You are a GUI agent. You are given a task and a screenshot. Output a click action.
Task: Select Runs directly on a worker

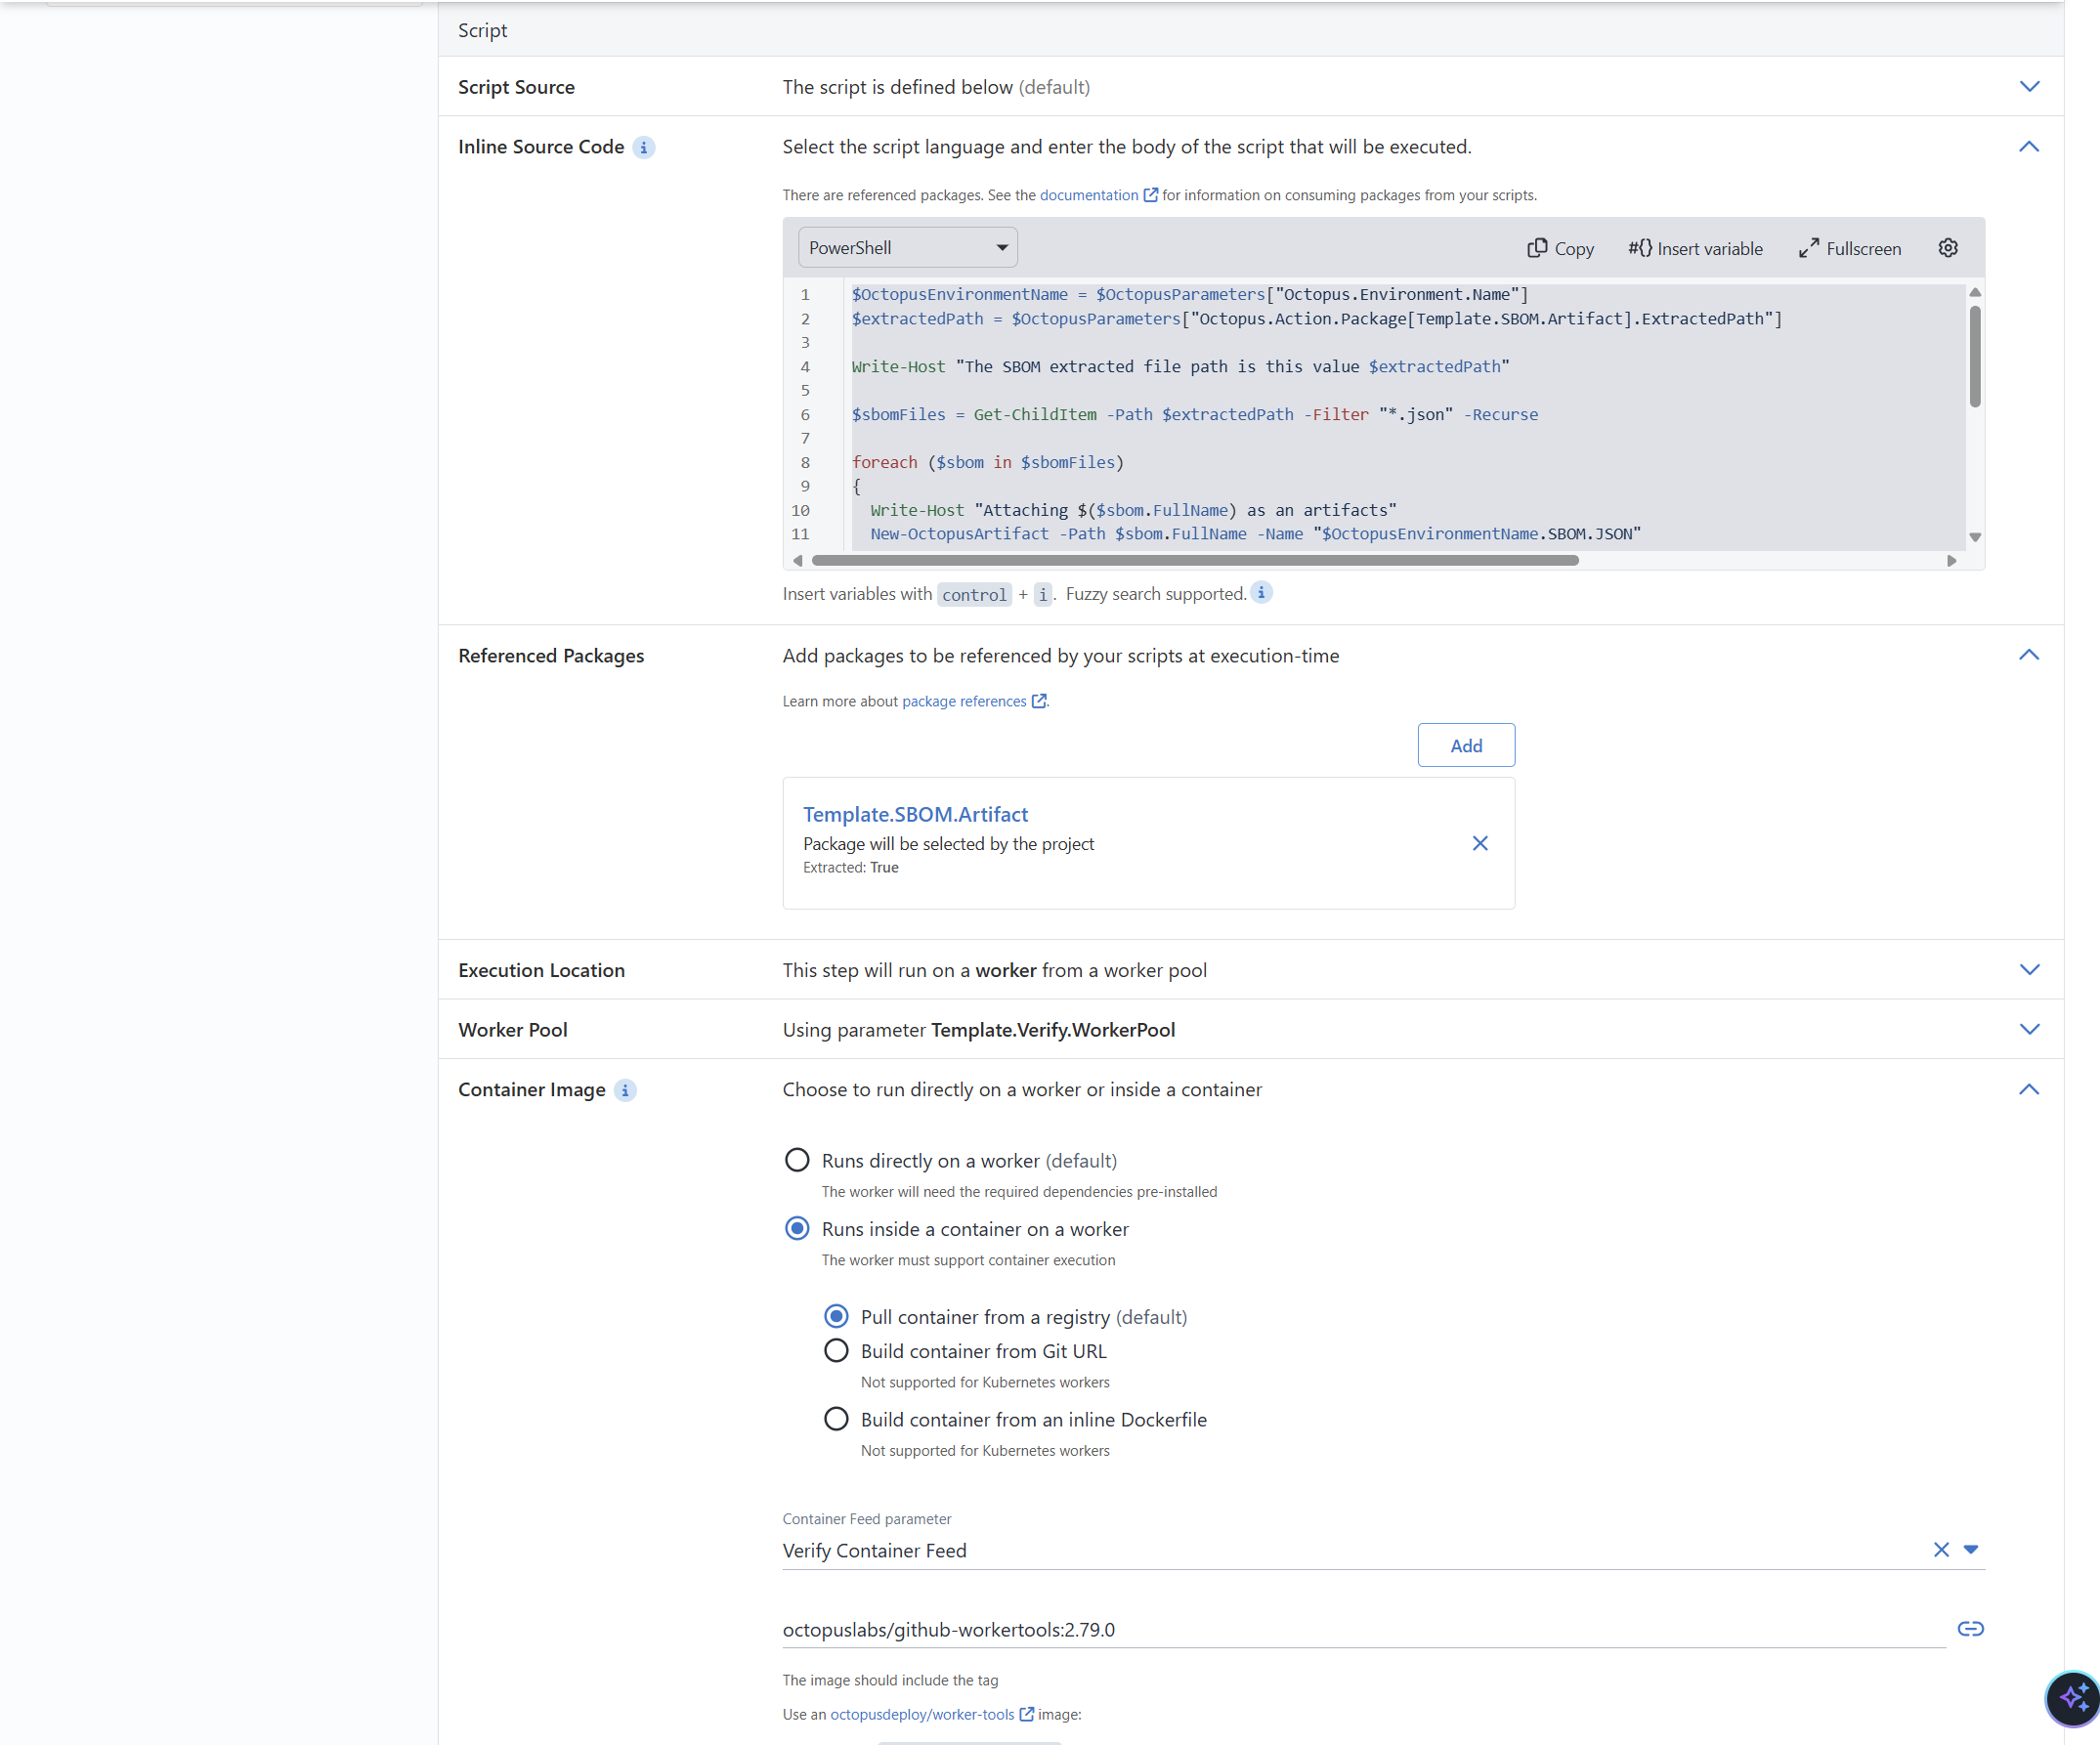[797, 1160]
